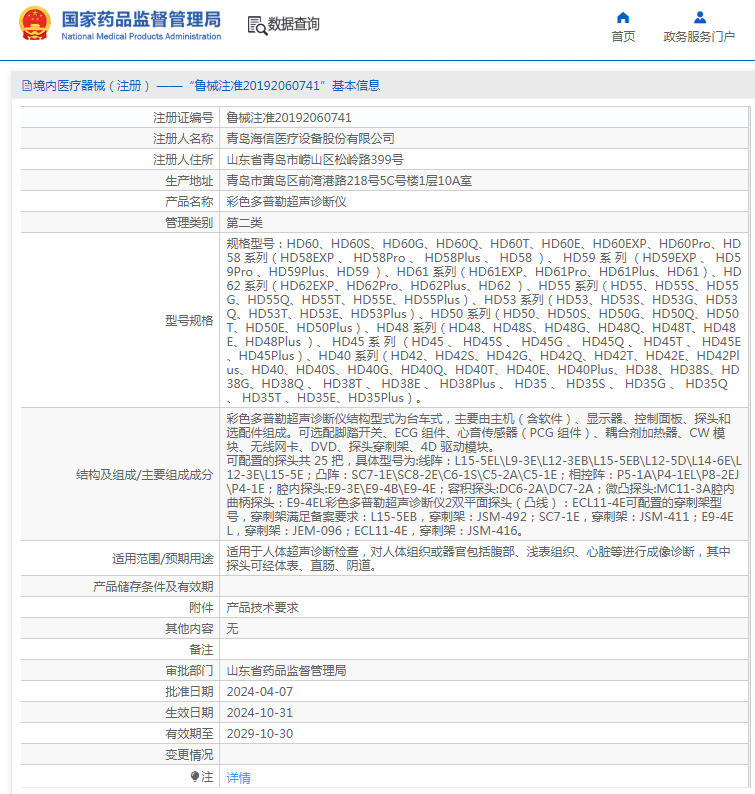Select the 第二类 value
The width and height of the screenshot is (755, 794).
(245, 223)
